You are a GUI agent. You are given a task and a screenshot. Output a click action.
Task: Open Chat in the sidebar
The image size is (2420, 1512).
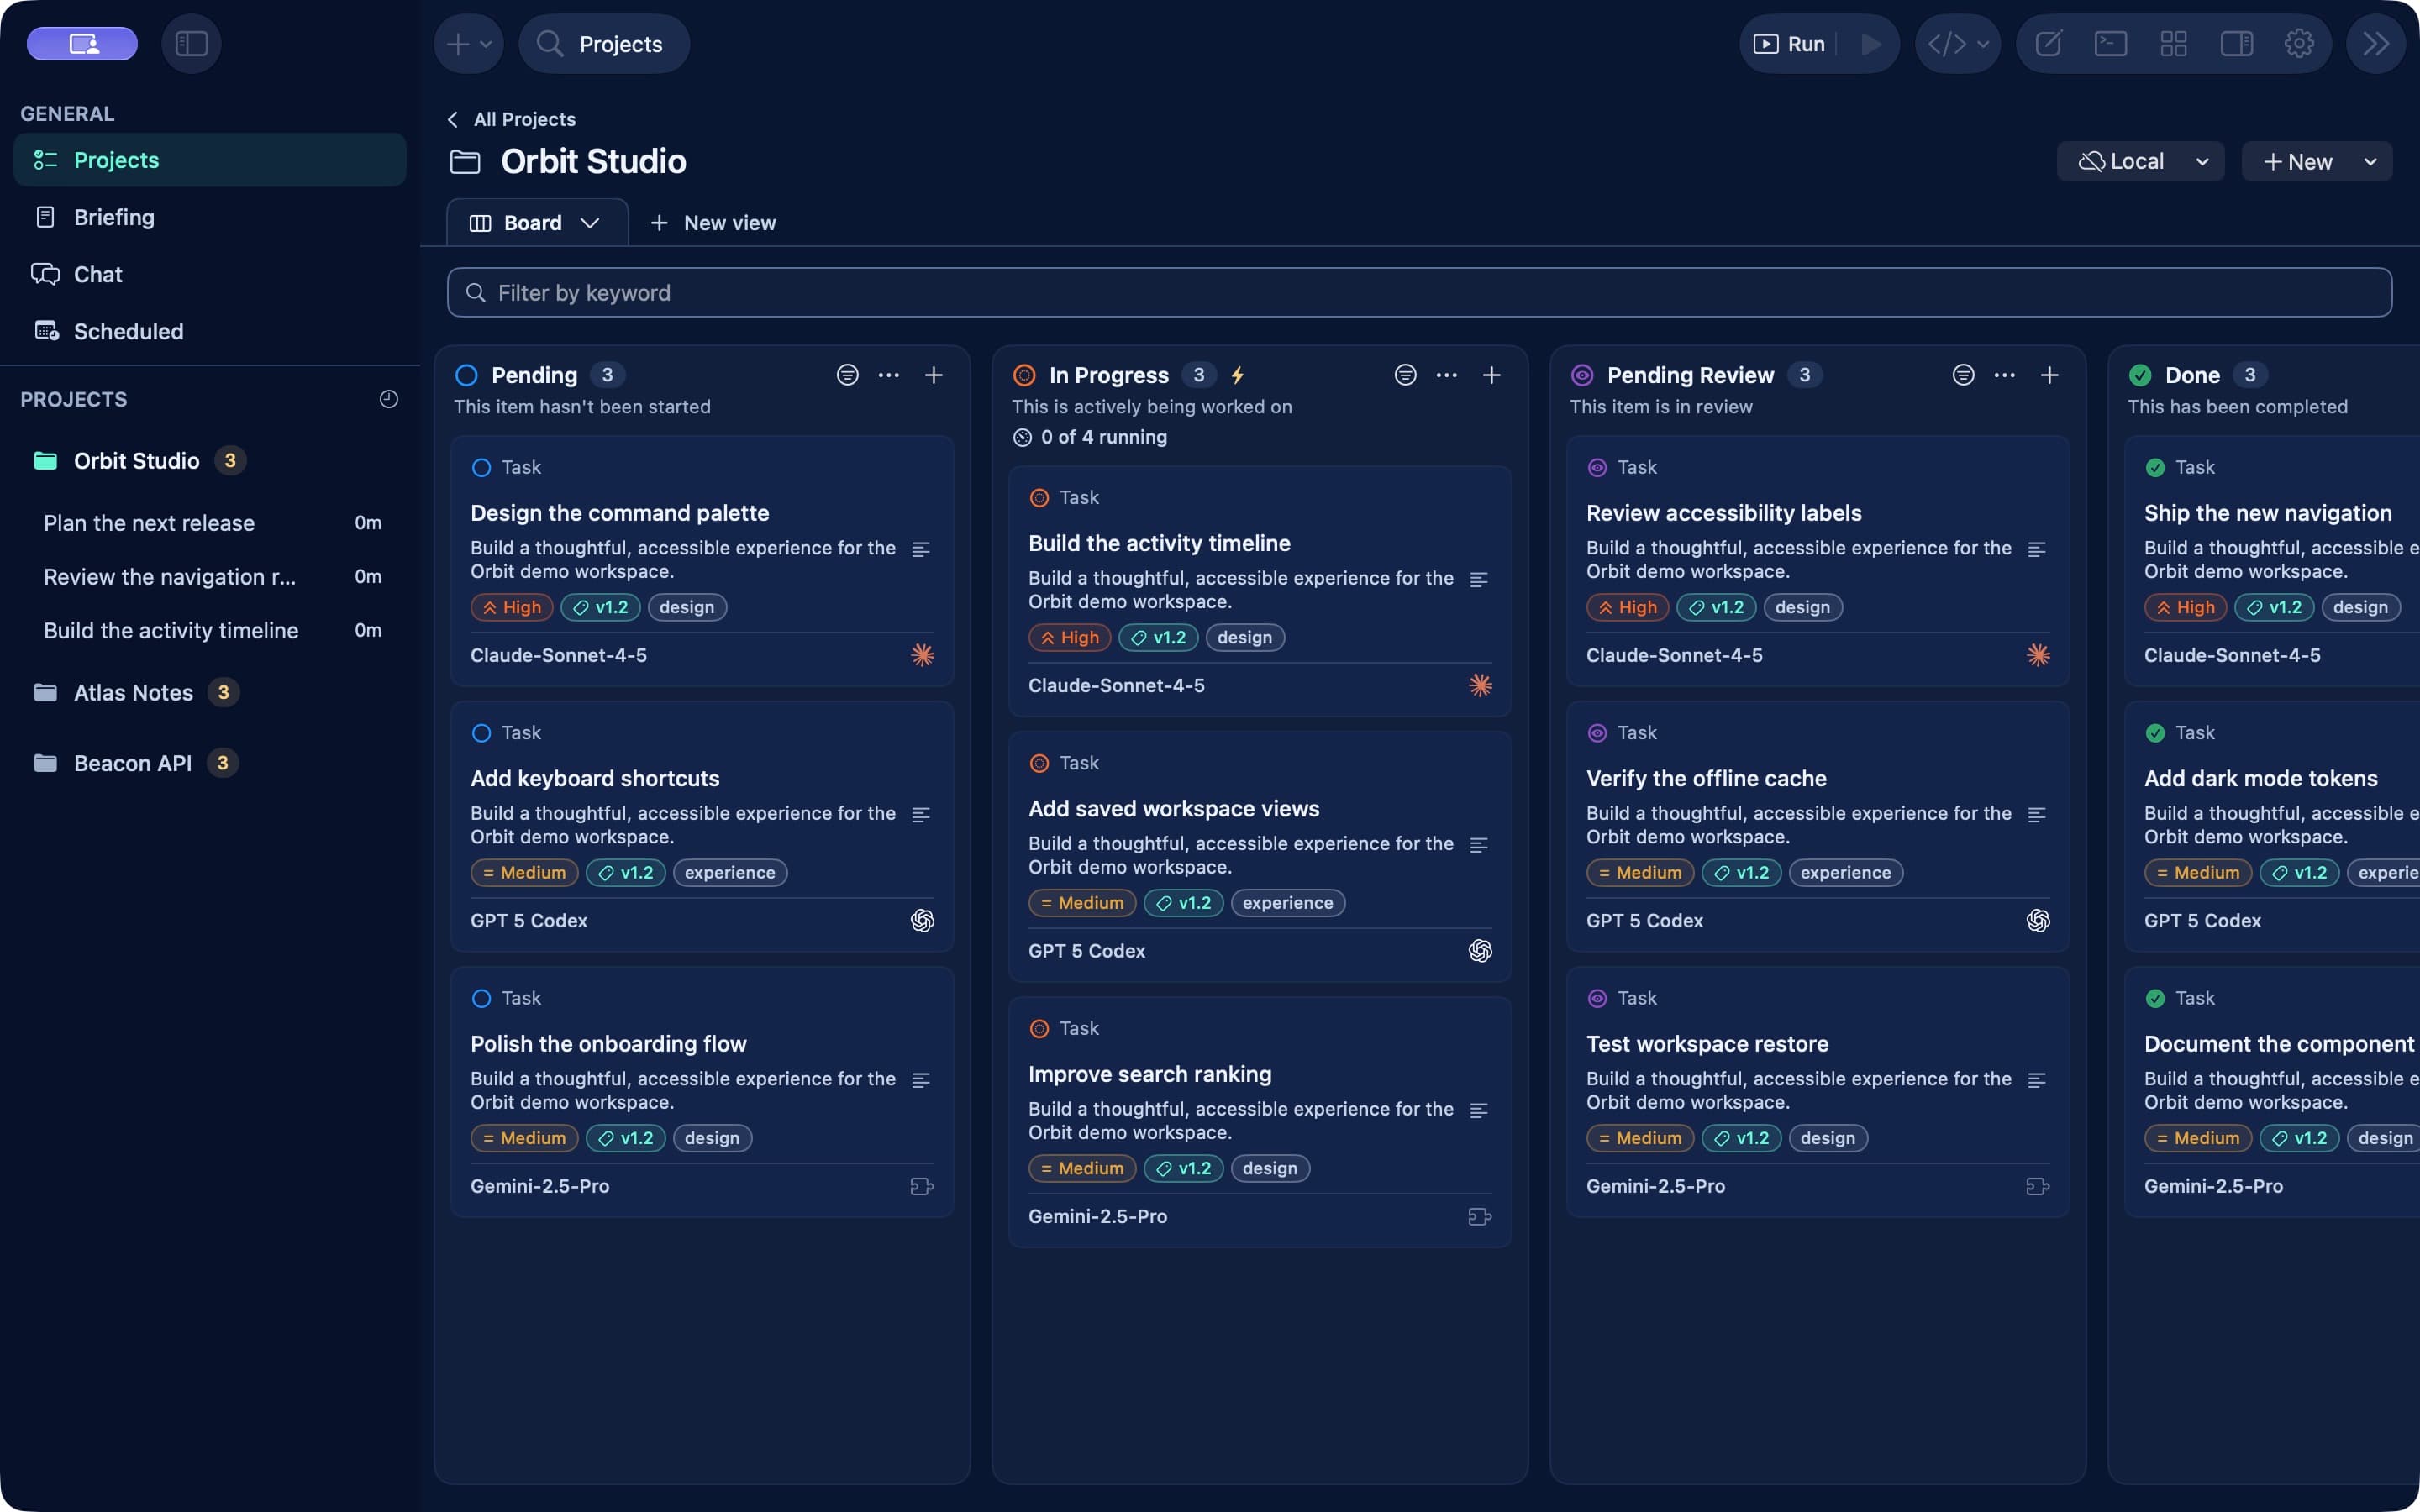[210, 274]
